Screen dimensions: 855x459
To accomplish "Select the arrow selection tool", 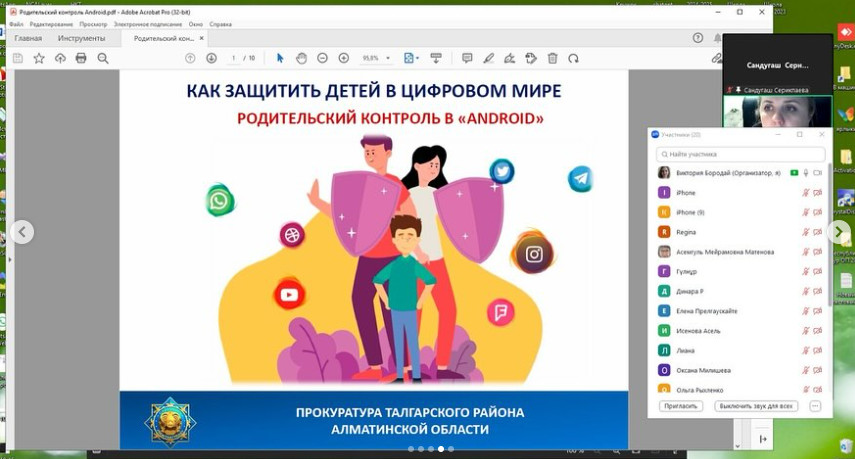I will click(280, 59).
